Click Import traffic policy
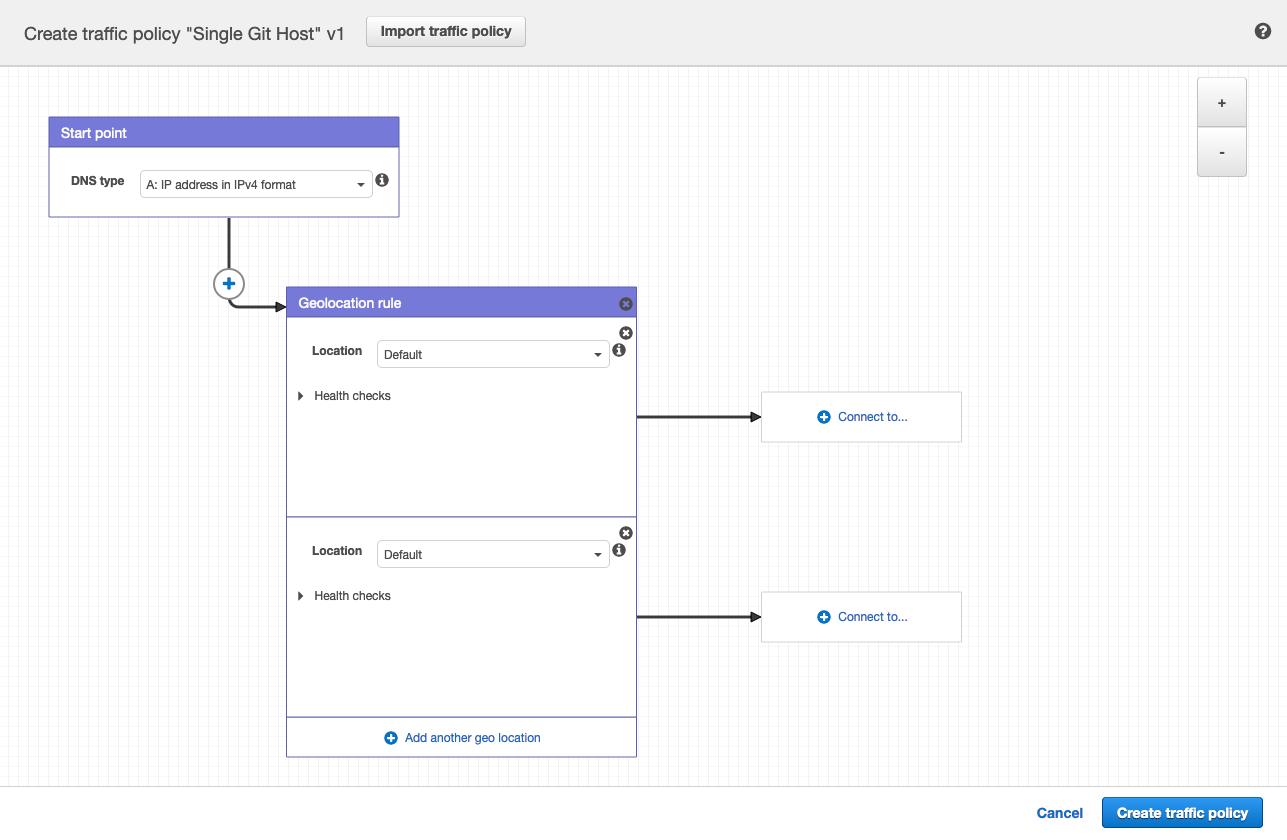This screenshot has width=1287, height=840. tap(445, 31)
